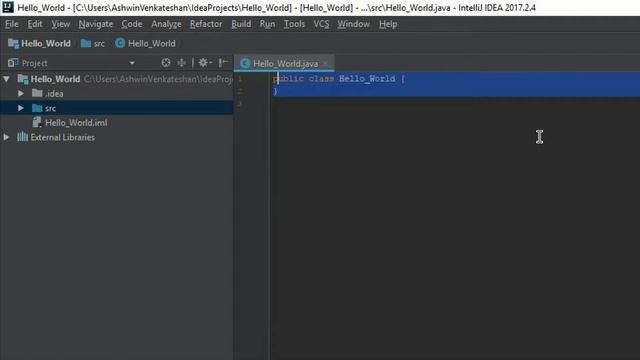This screenshot has height=360, width=640.
Task: Select the Hello_World.java editor tab
Action: (x=284, y=64)
